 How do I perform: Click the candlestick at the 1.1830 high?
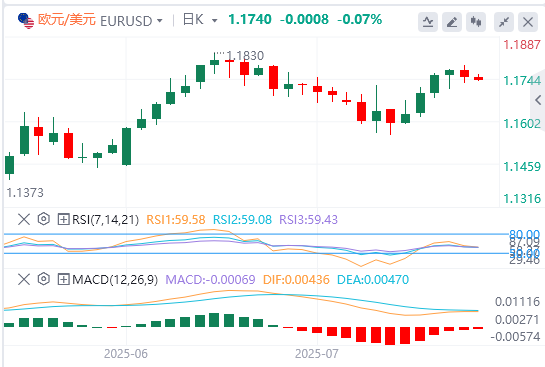click(x=214, y=63)
